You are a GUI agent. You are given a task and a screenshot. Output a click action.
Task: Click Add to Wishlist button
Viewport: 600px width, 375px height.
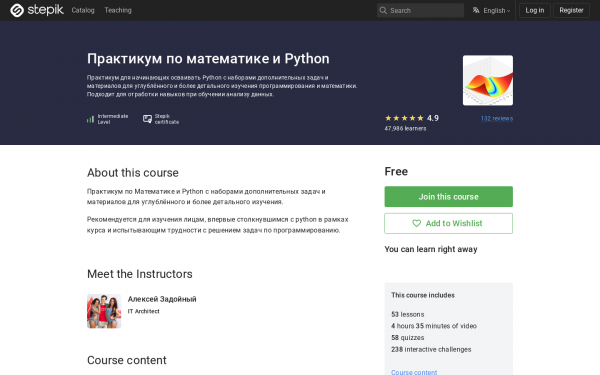tap(448, 223)
